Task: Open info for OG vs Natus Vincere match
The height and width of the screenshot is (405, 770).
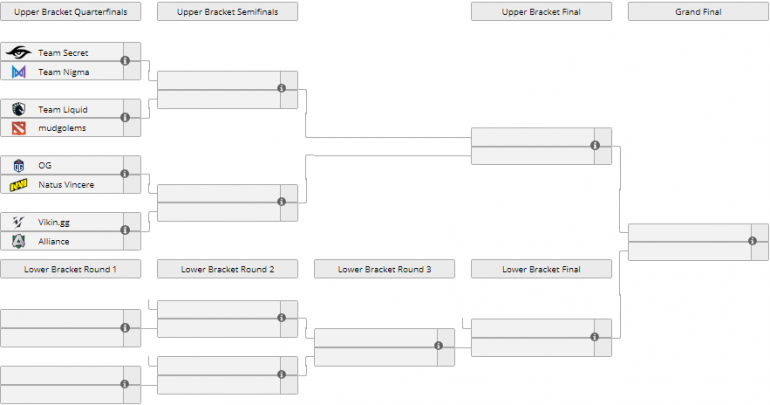Action: [125, 174]
